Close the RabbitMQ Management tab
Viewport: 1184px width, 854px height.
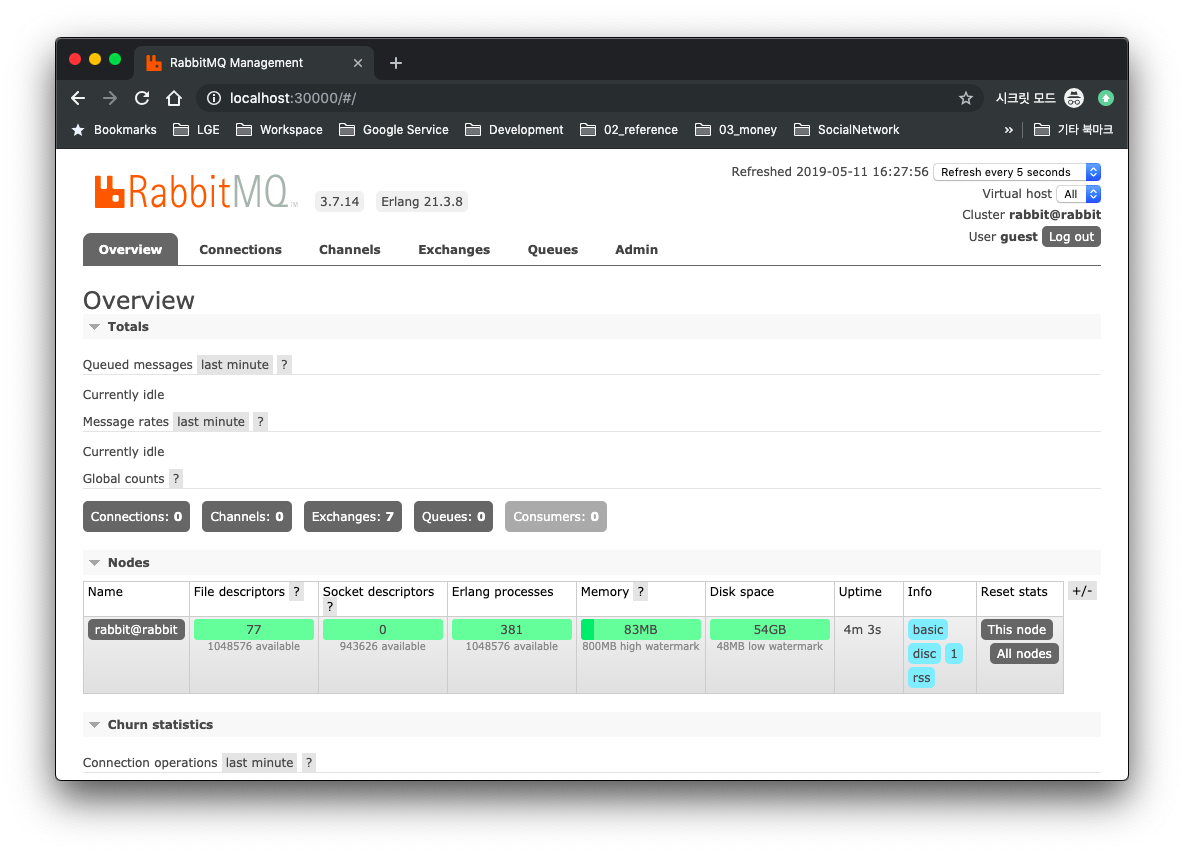(x=358, y=63)
